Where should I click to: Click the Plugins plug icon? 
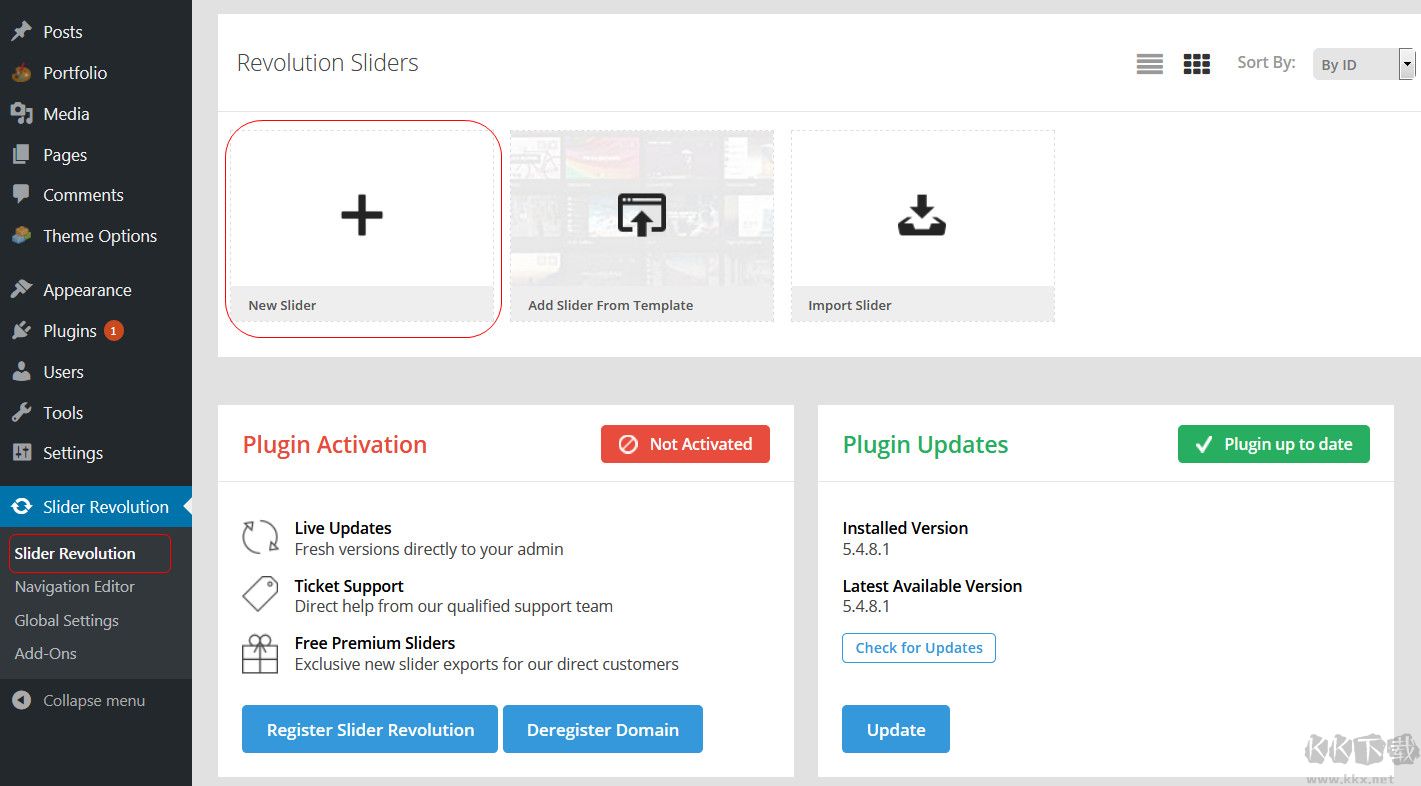point(21,331)
